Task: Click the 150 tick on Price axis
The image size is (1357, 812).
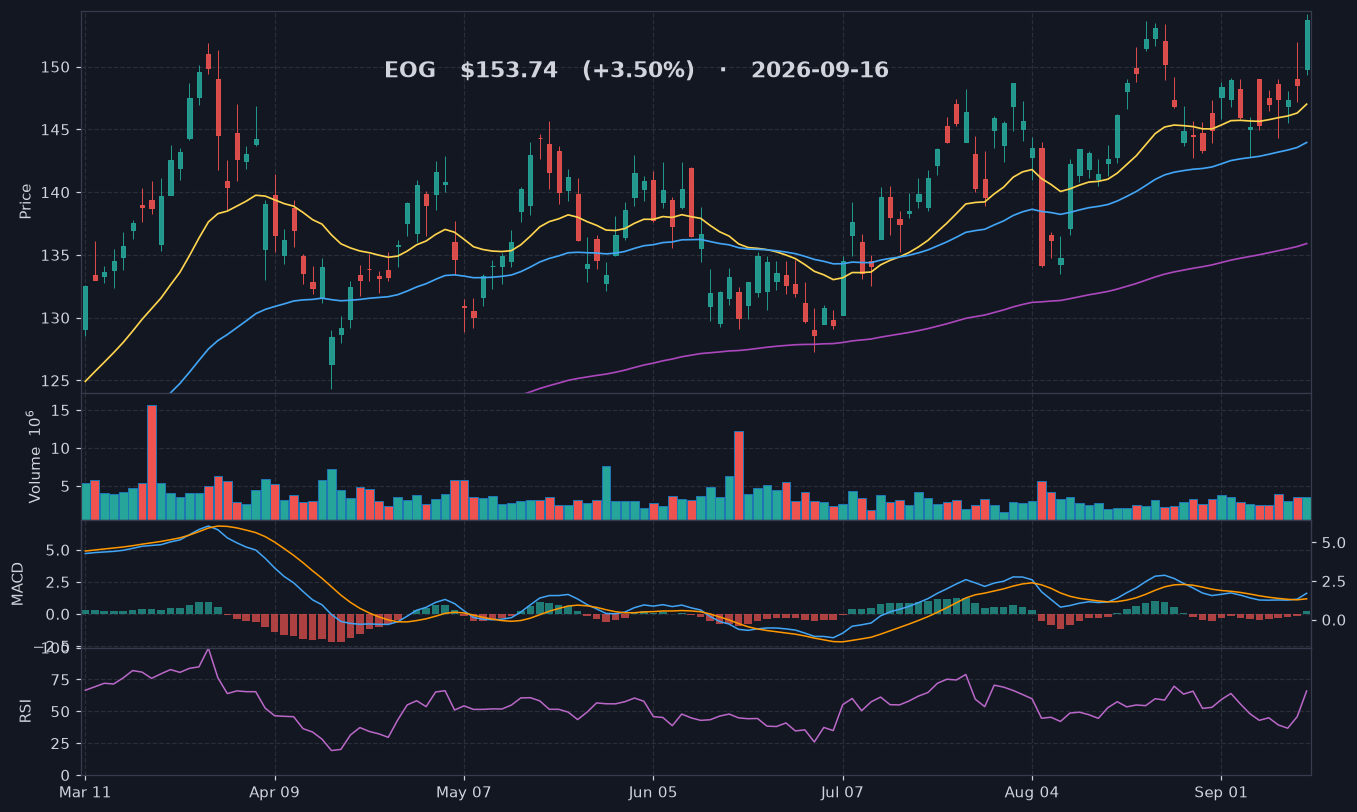Action: tap(56, 67)
